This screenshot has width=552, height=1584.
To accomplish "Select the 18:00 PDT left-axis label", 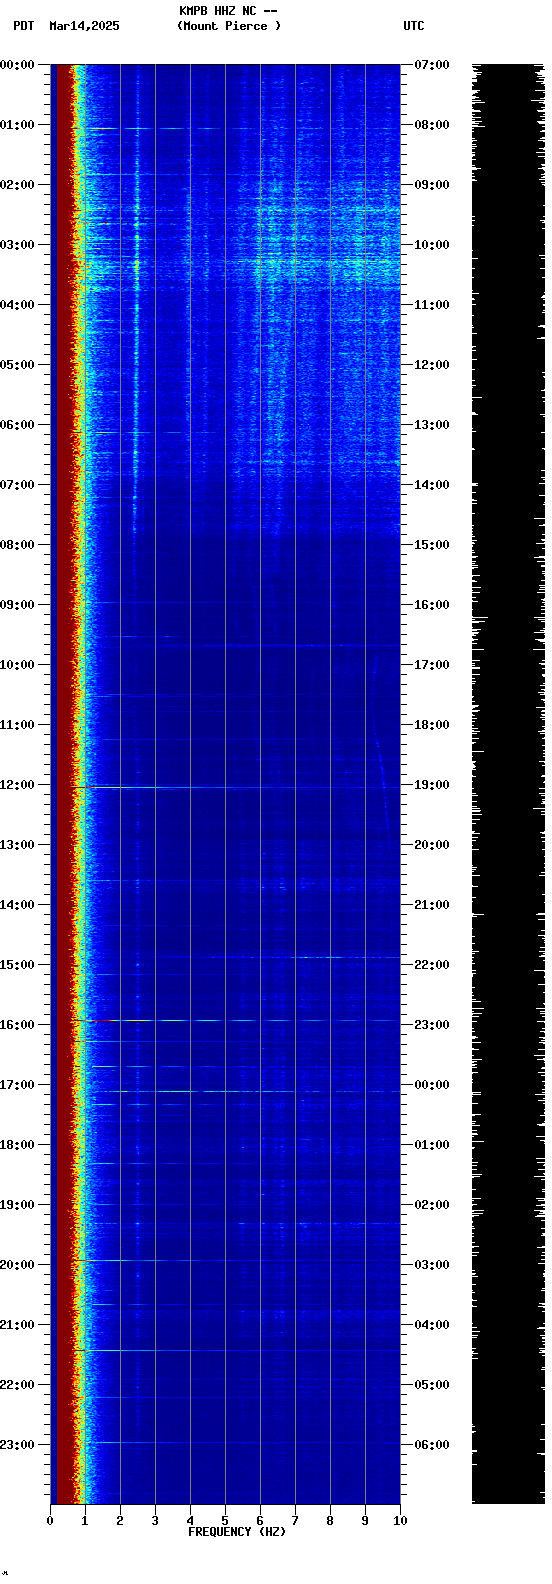I will point(17,1145).
